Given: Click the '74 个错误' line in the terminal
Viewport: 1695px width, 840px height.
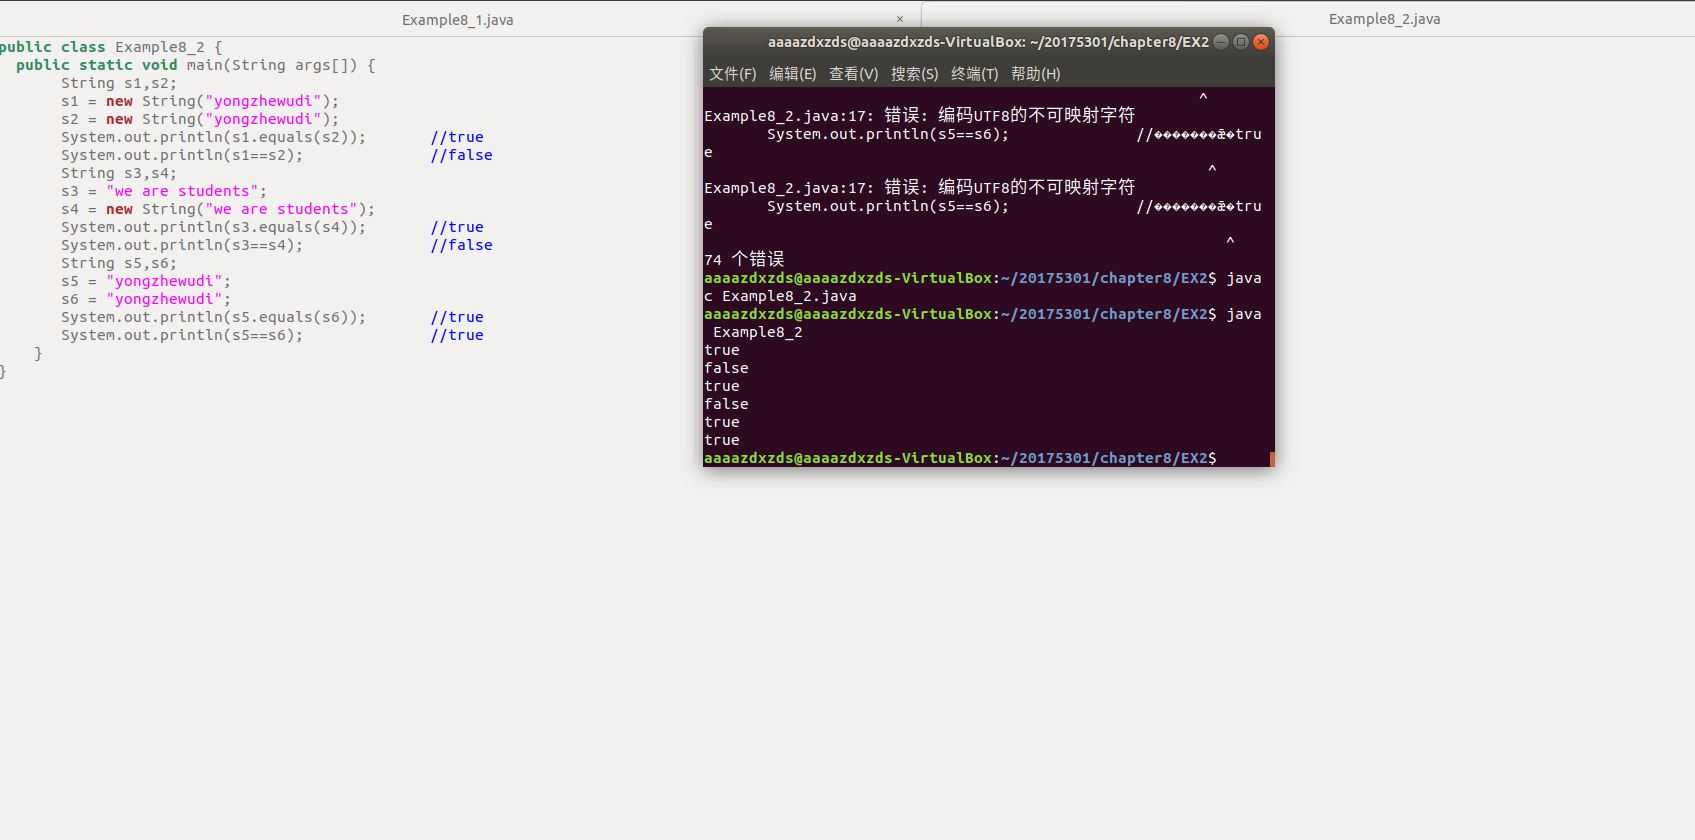Looking at the screenshot, I should (744, 260).
